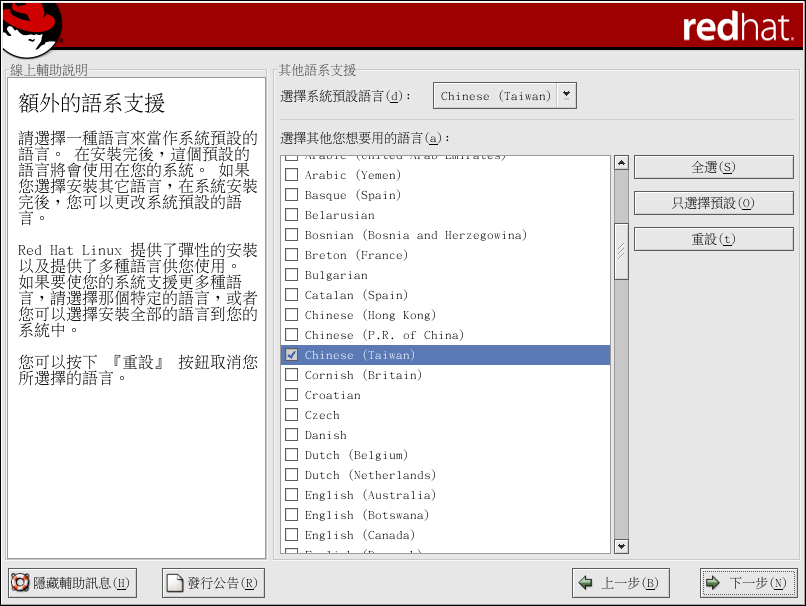Click the scrollbar down arrow of language list
Screen dimensions: 806x606
(x=621, y=546)
